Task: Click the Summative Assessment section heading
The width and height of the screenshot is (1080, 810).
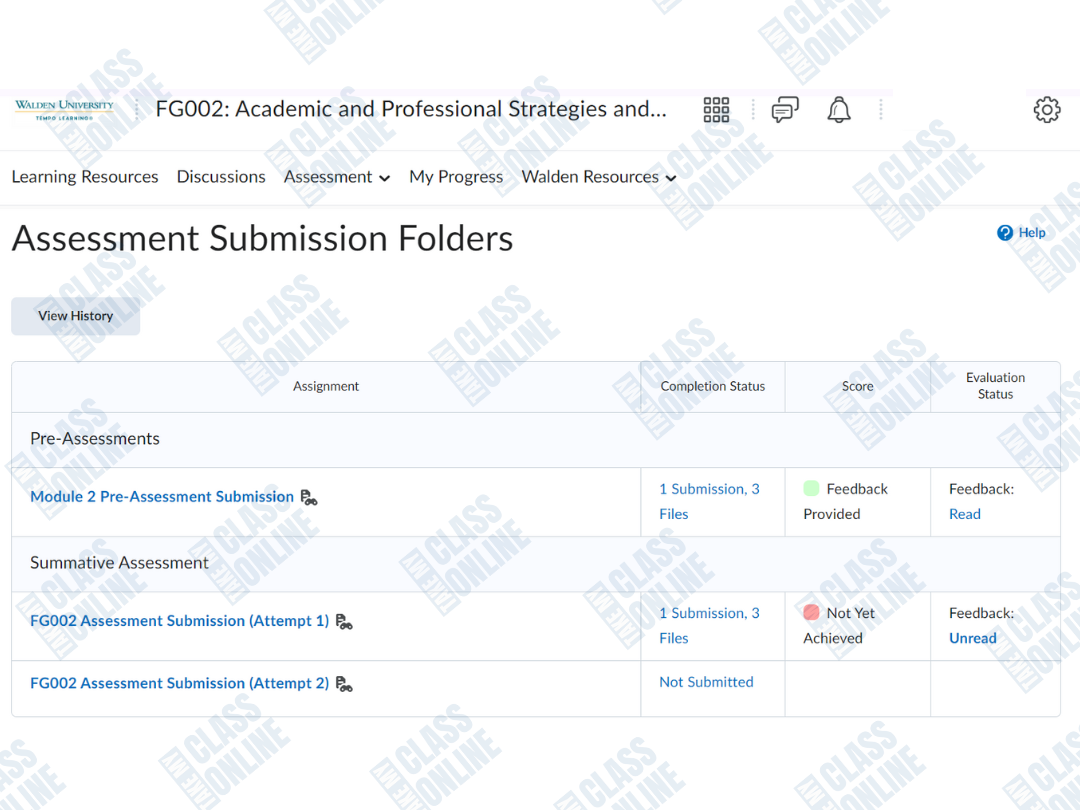Action: point(119,563)
